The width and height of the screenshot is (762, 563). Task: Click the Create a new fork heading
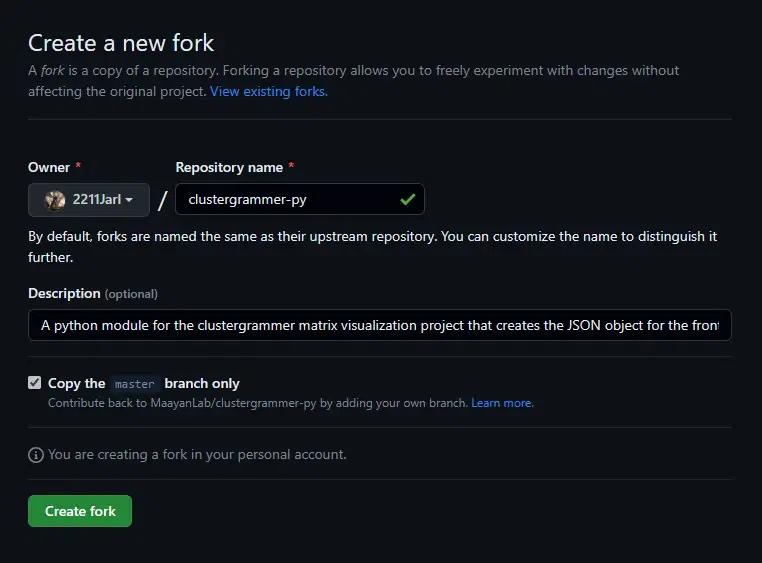click(121, 43)
